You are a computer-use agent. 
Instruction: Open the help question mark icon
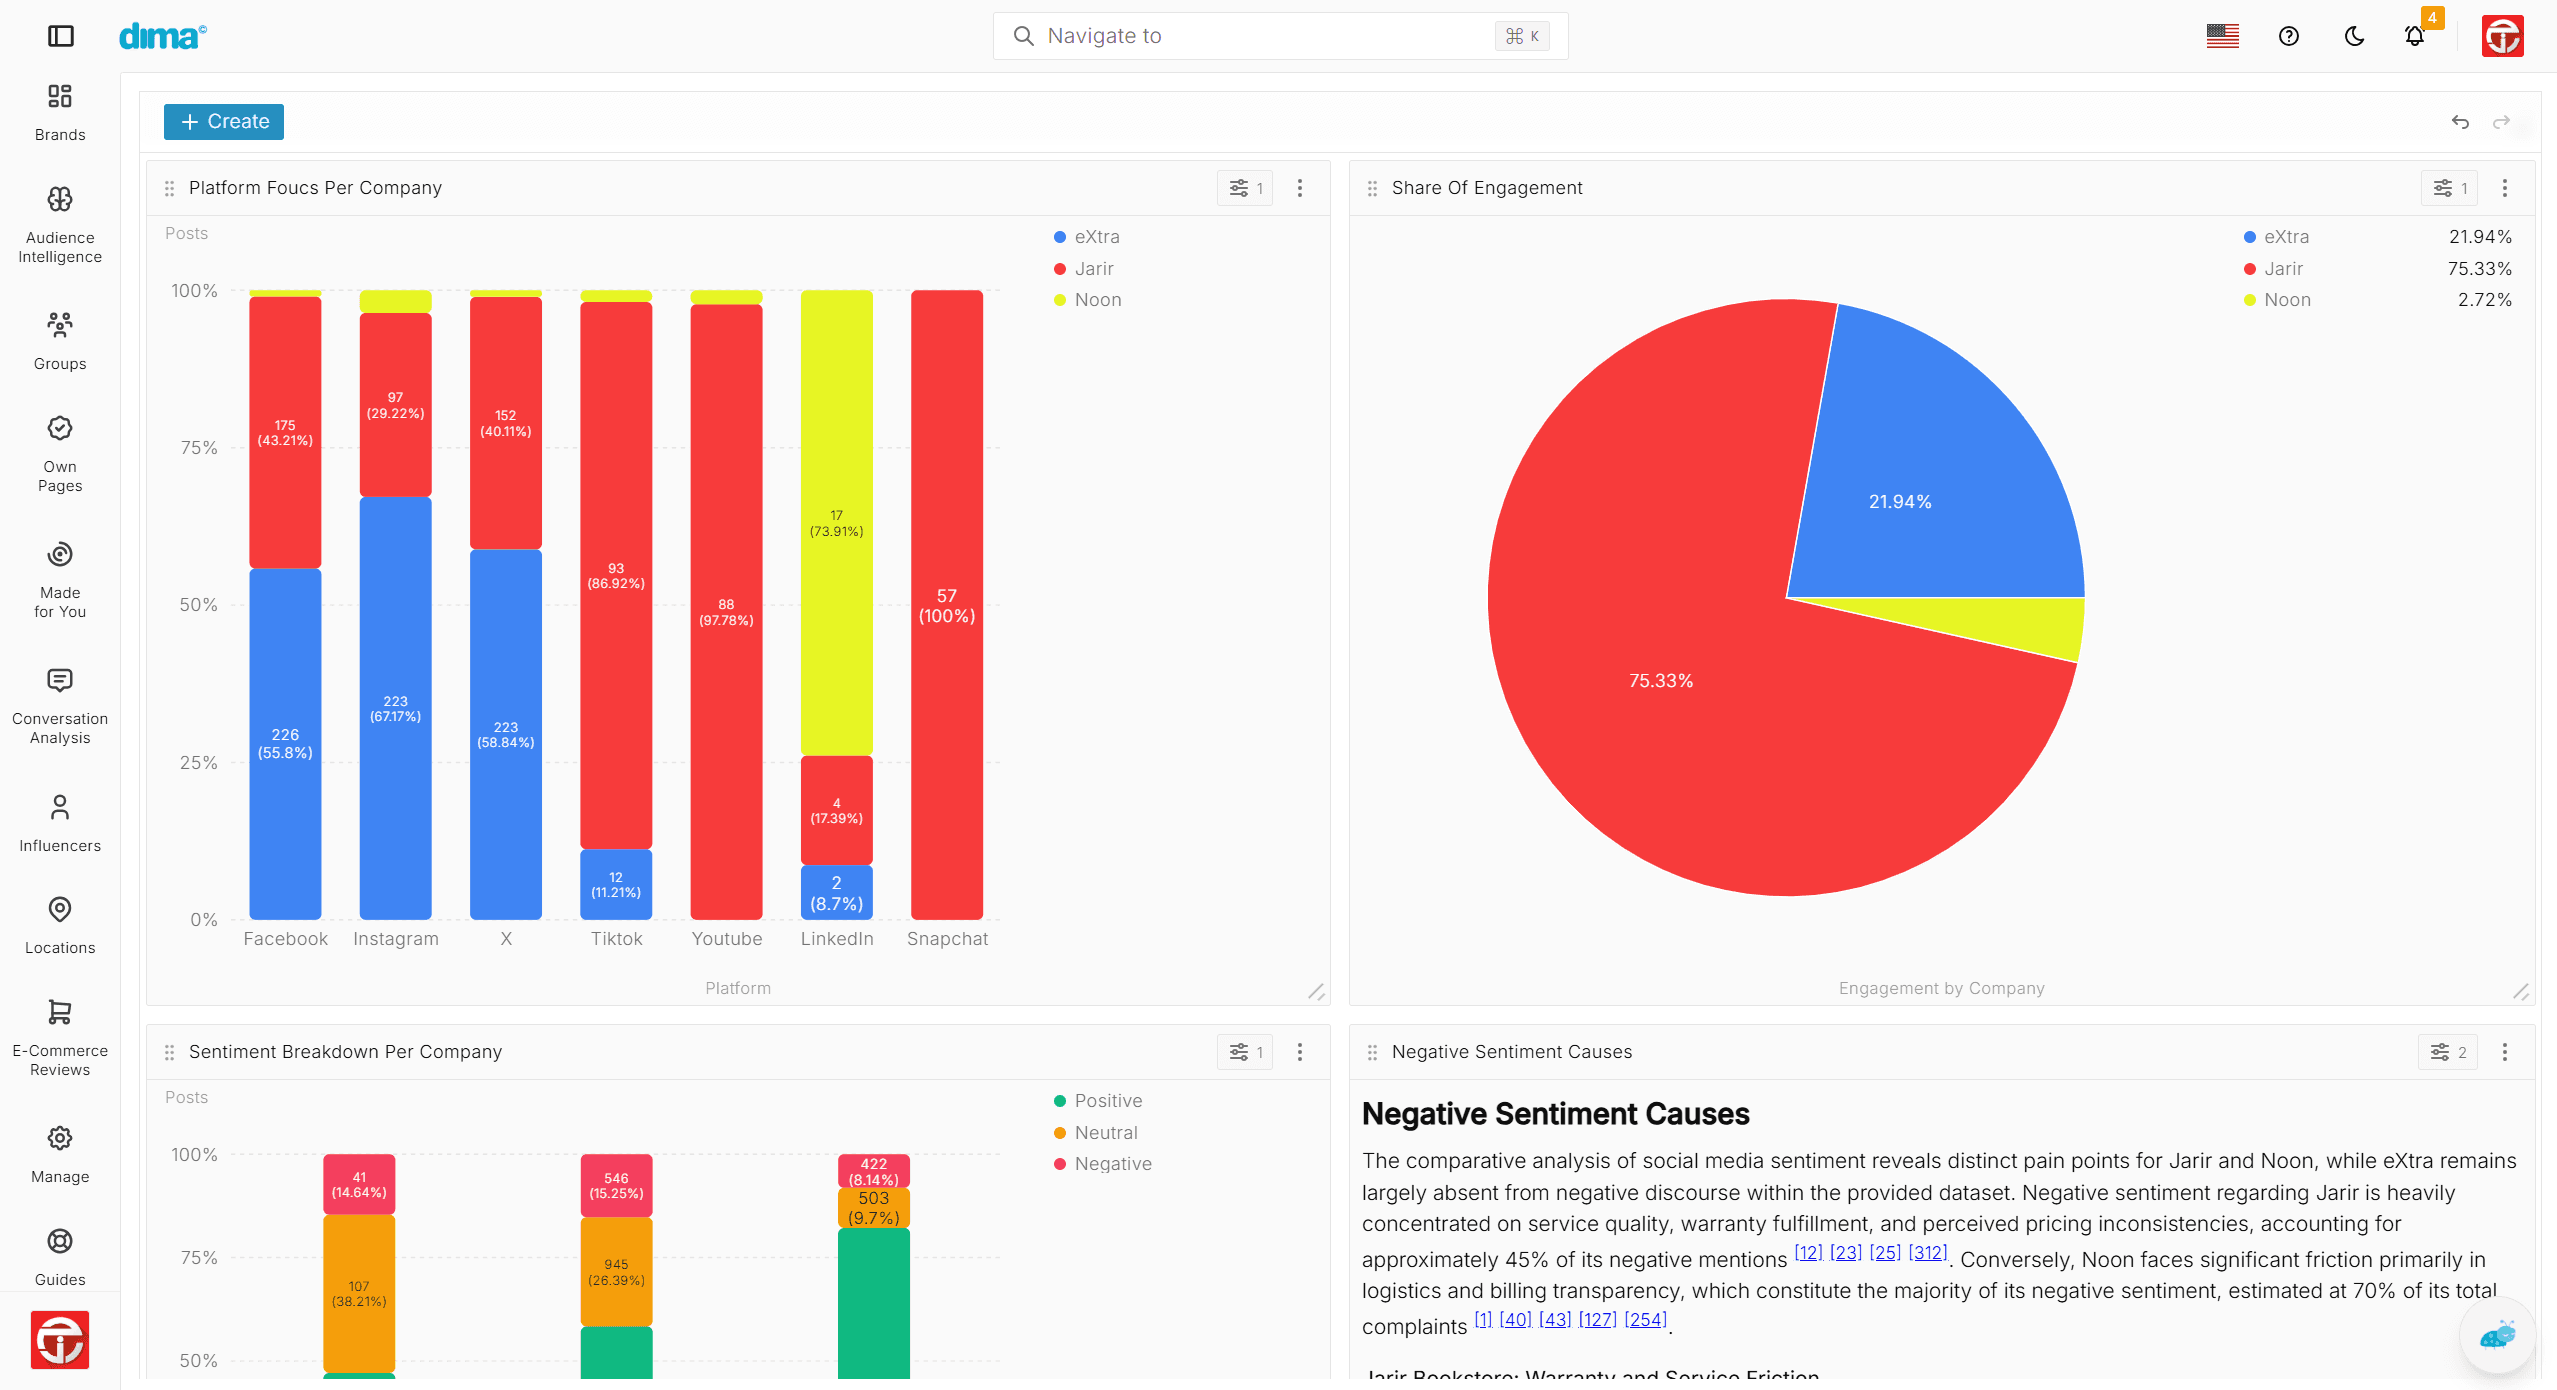coord(2288,36)
